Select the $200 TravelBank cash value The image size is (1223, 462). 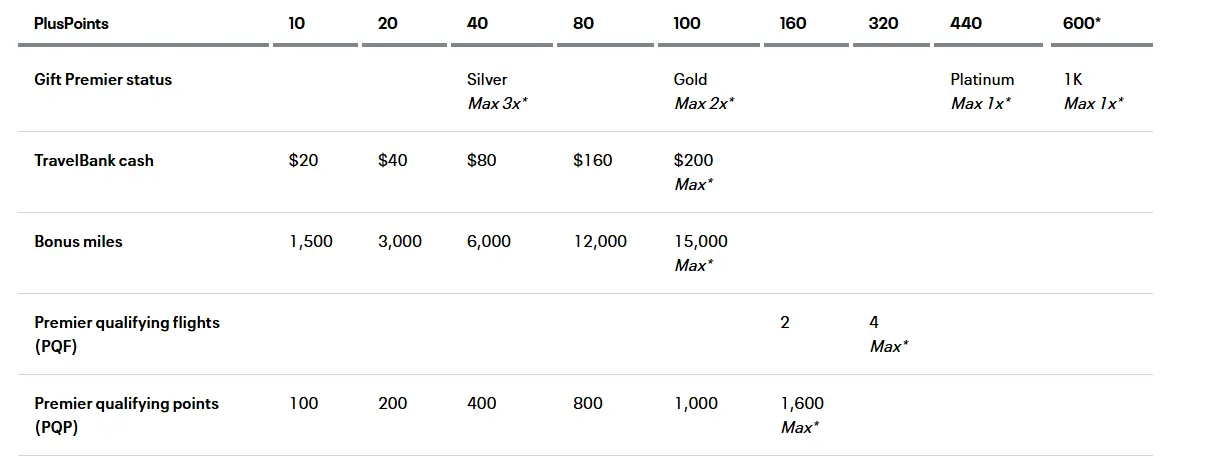tap(693, 160)
